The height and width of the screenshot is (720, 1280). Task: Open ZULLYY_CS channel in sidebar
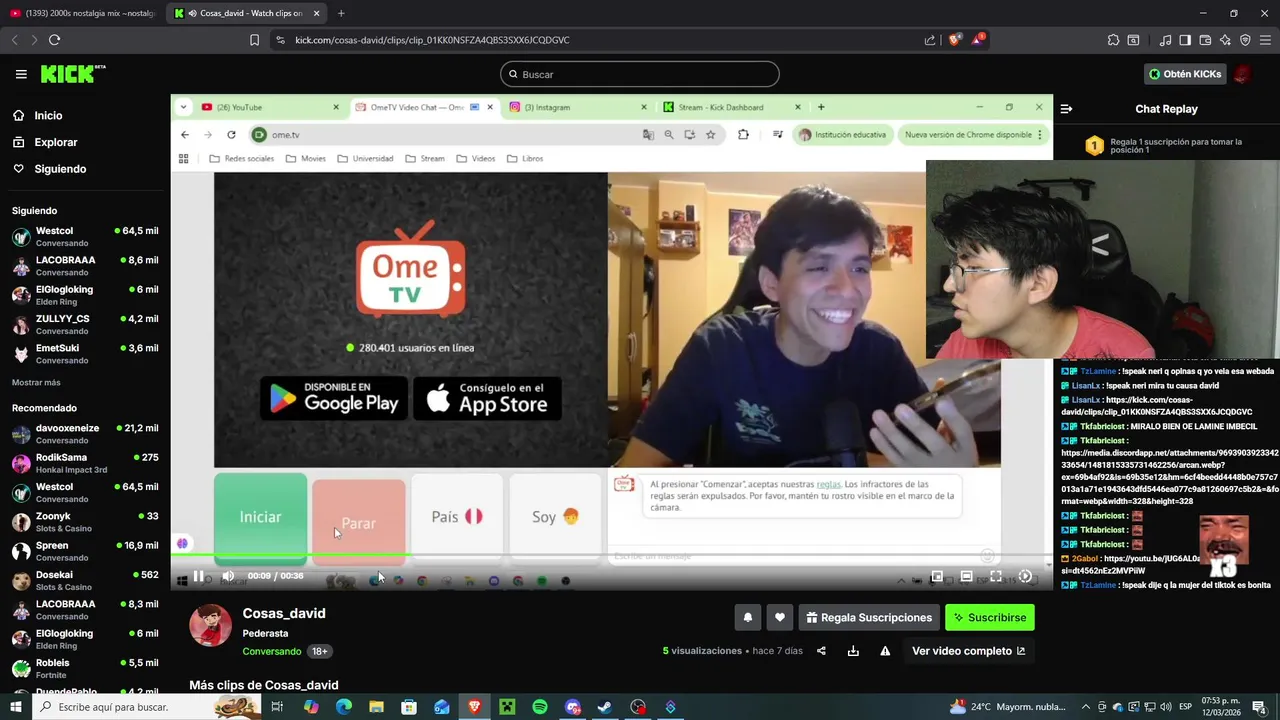[x=85, y=324]
